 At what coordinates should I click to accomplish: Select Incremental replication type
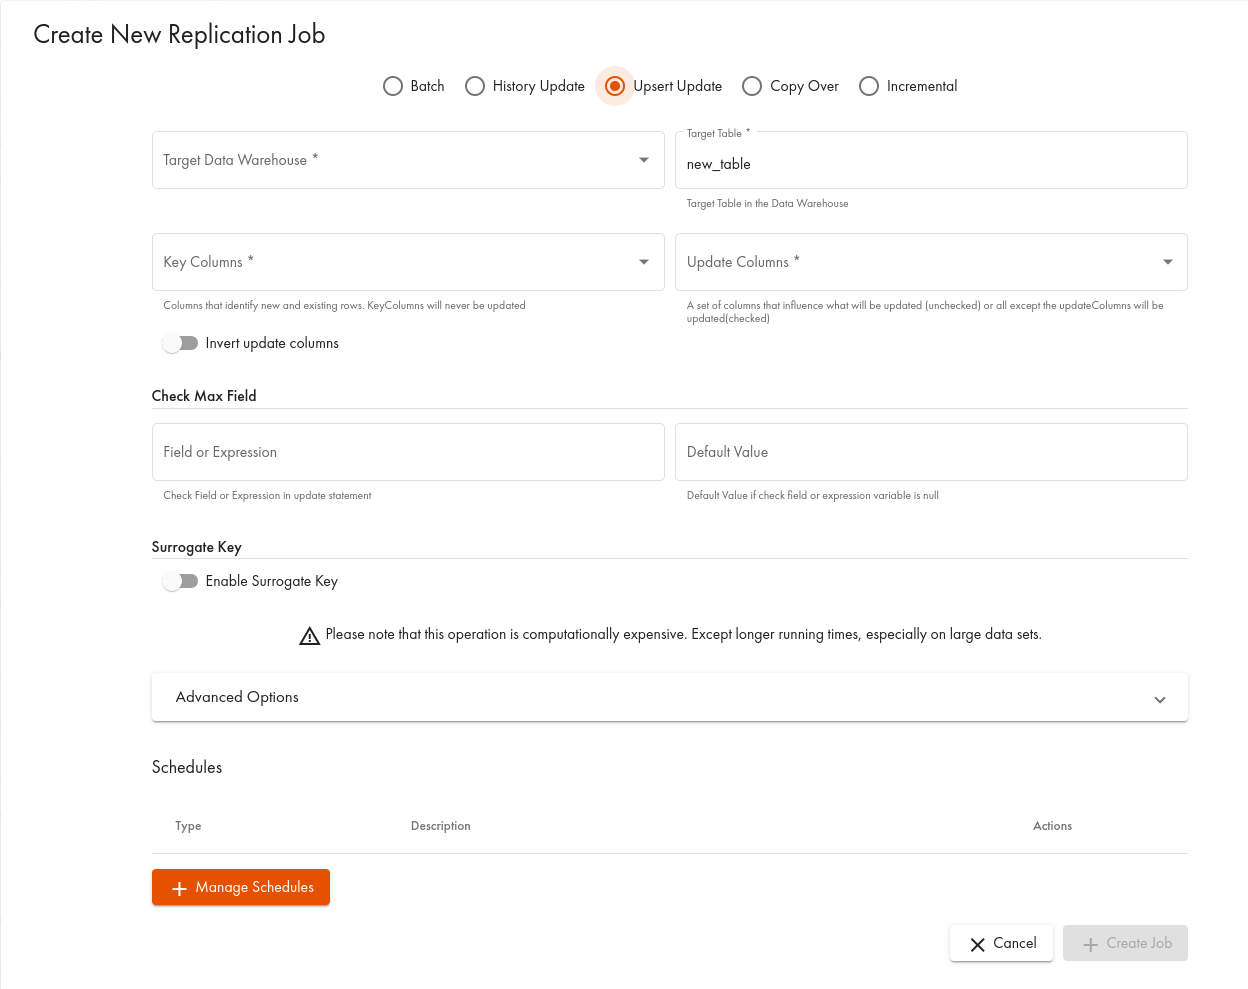pos(869,86)
